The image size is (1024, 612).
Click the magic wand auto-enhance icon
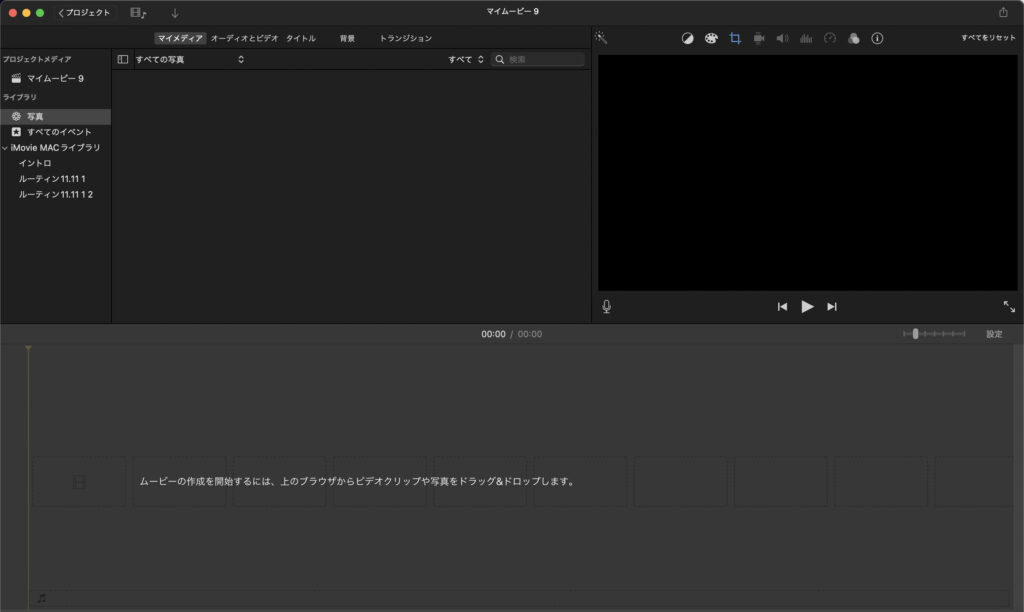(x=601, y=38)
